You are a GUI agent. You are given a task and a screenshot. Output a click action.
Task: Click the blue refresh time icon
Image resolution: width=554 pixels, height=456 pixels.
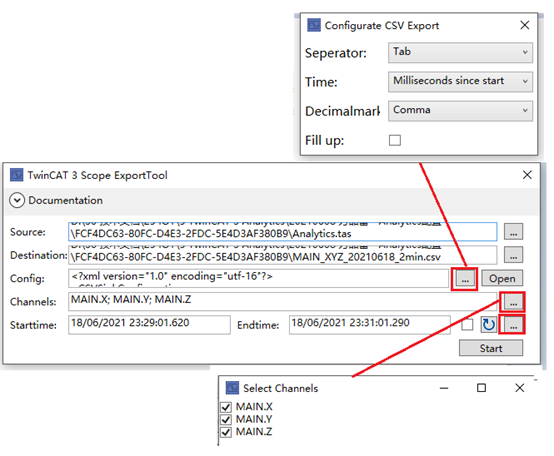[489, 325]
